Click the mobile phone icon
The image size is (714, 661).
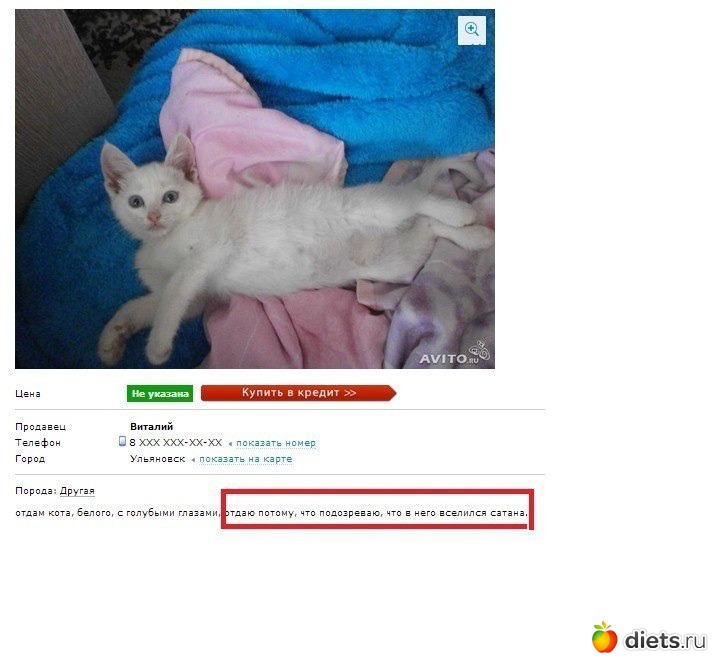122,441
